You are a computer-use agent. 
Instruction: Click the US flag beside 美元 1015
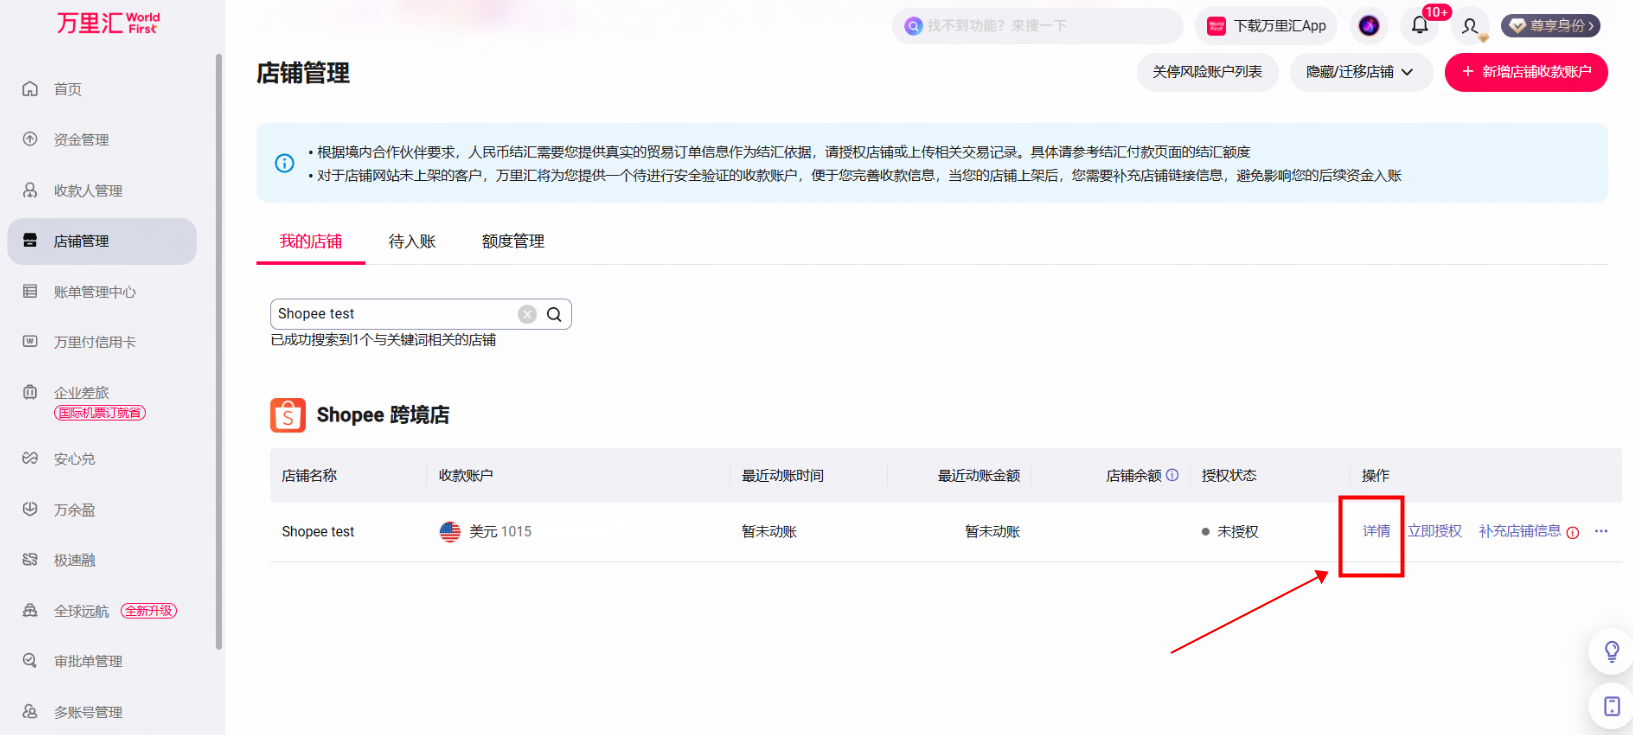[x=450, y=531]
